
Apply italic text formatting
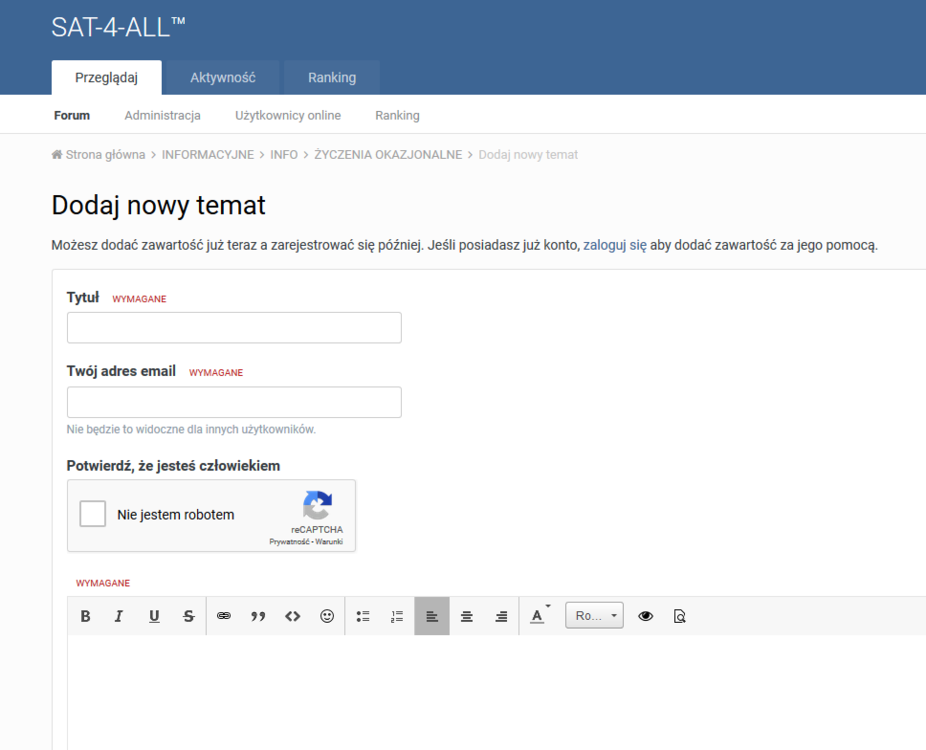coord(119,616)
